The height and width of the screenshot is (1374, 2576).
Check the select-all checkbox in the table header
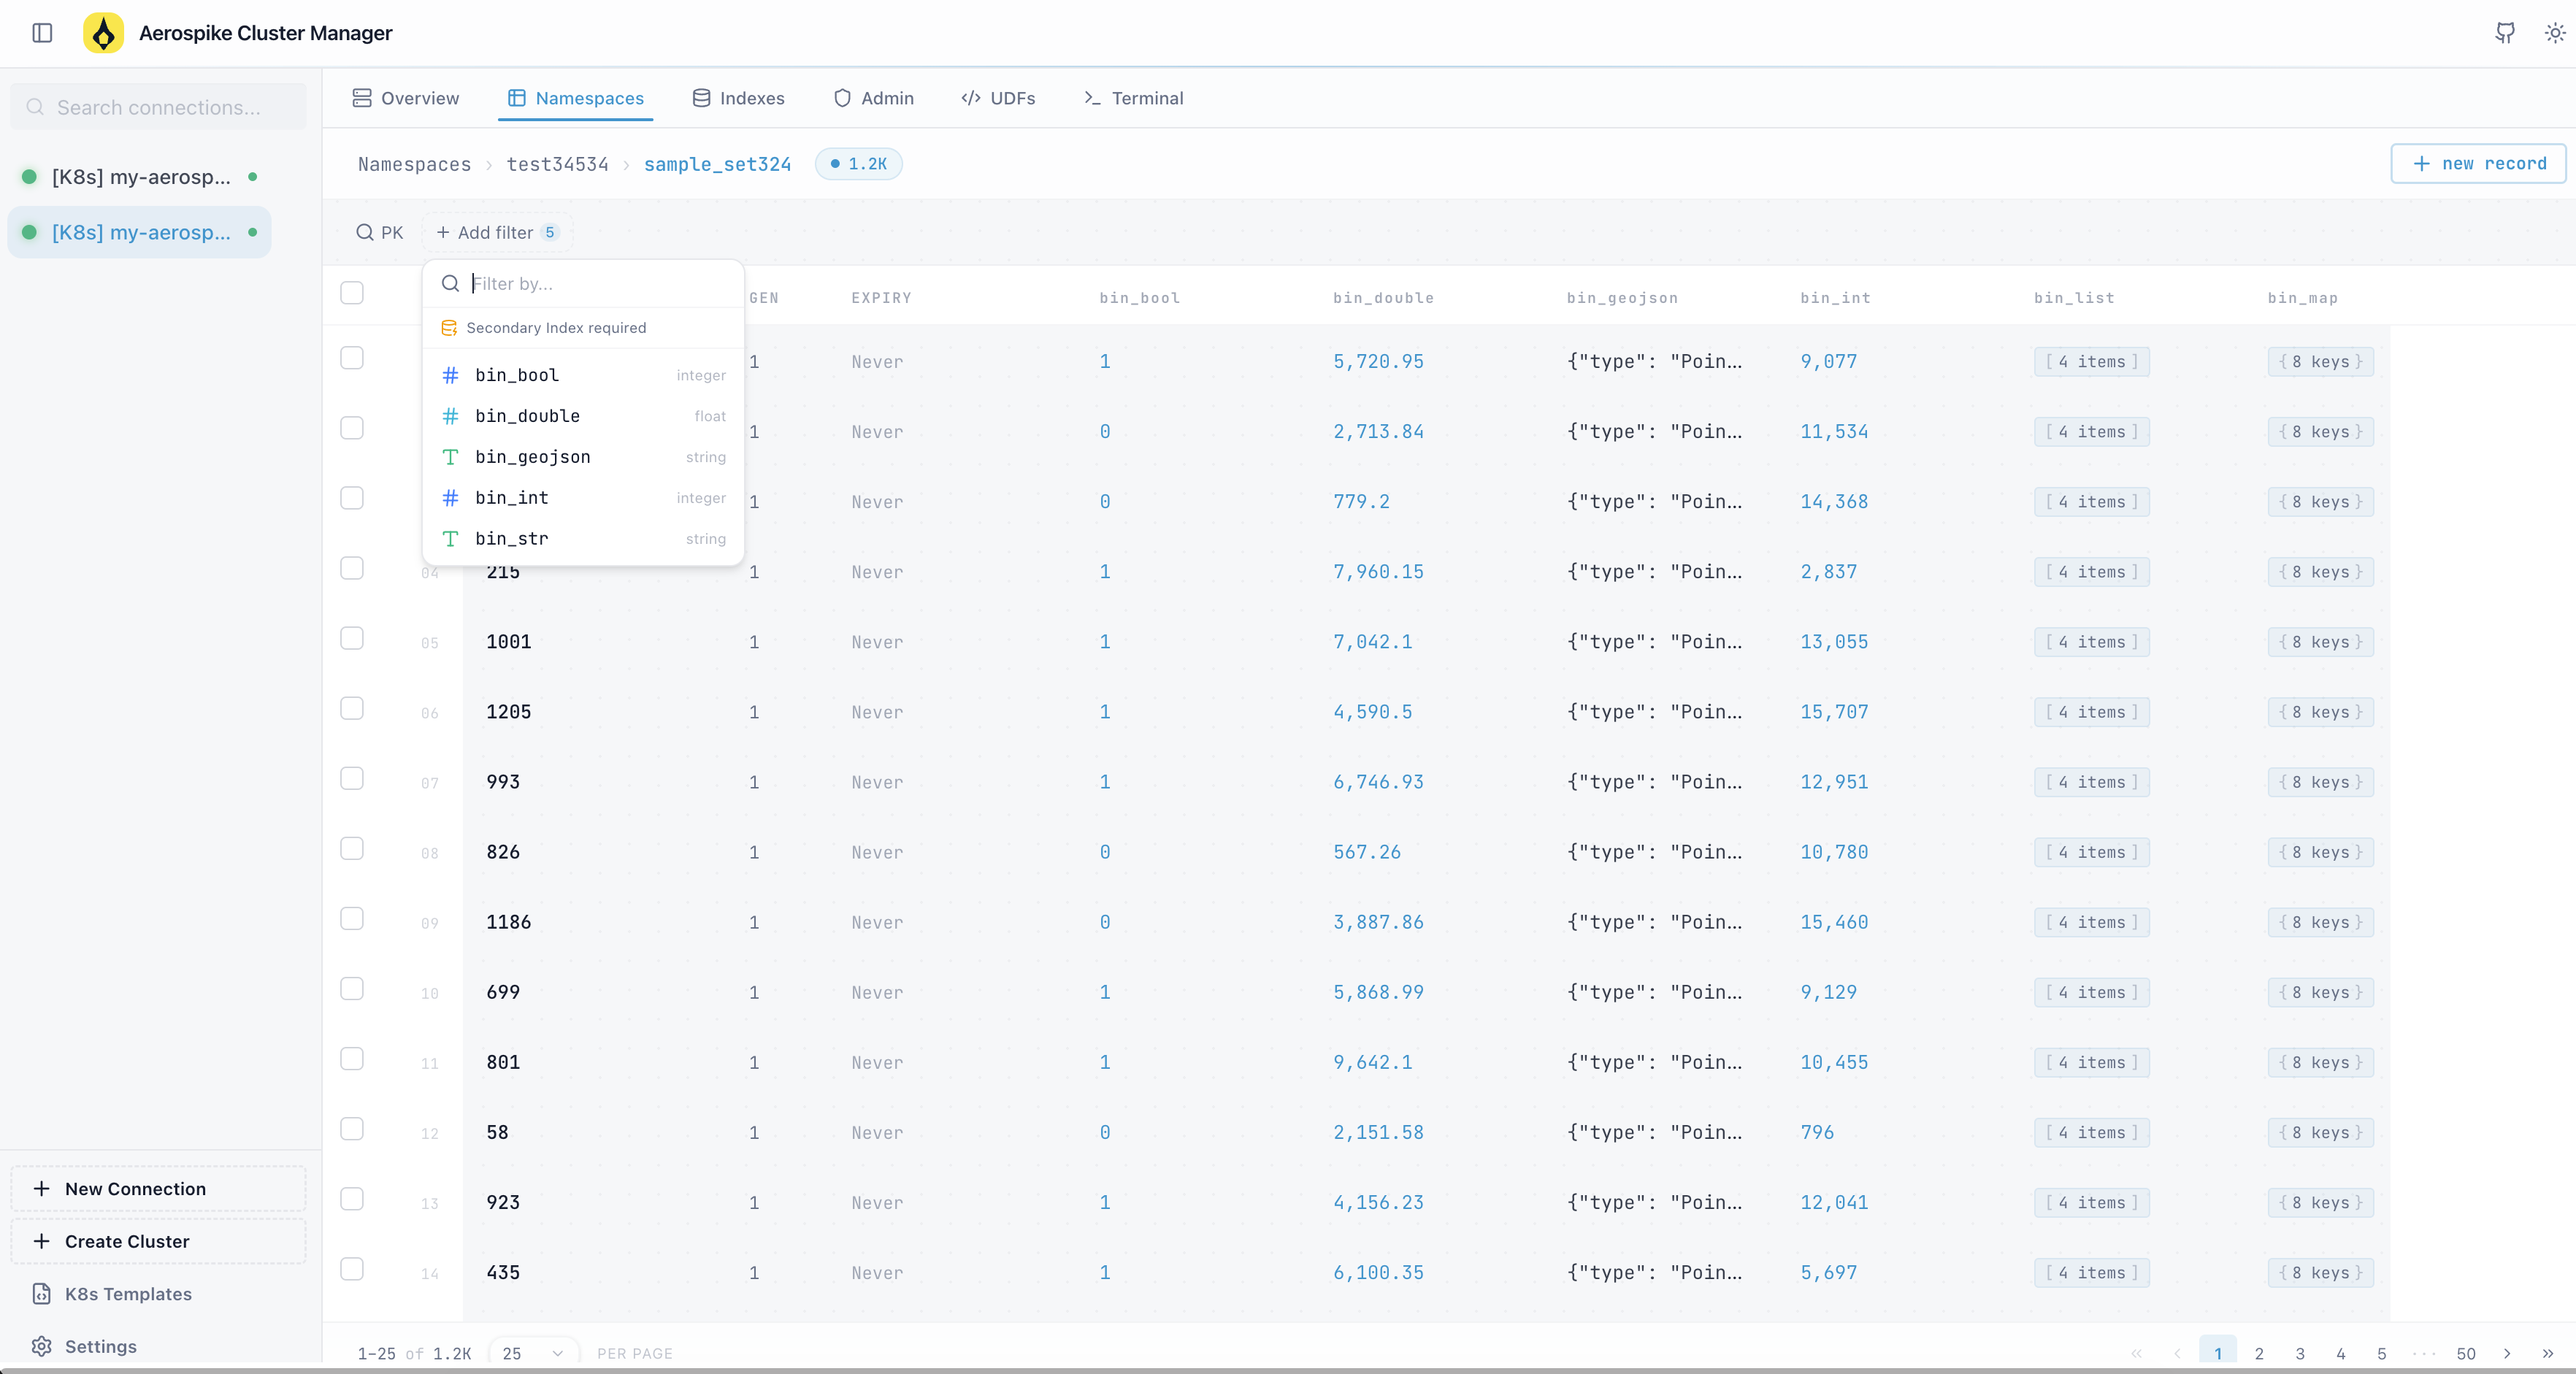[352, 293]
